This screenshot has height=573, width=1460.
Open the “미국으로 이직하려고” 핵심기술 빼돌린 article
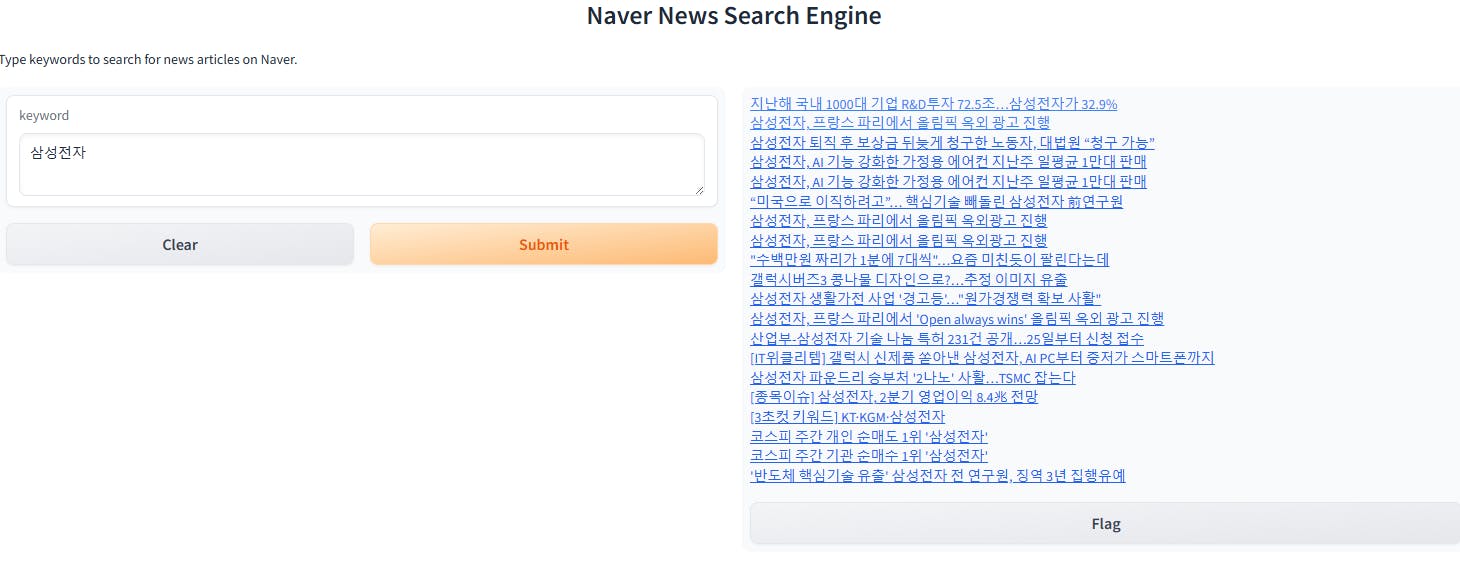coord(936,201)
